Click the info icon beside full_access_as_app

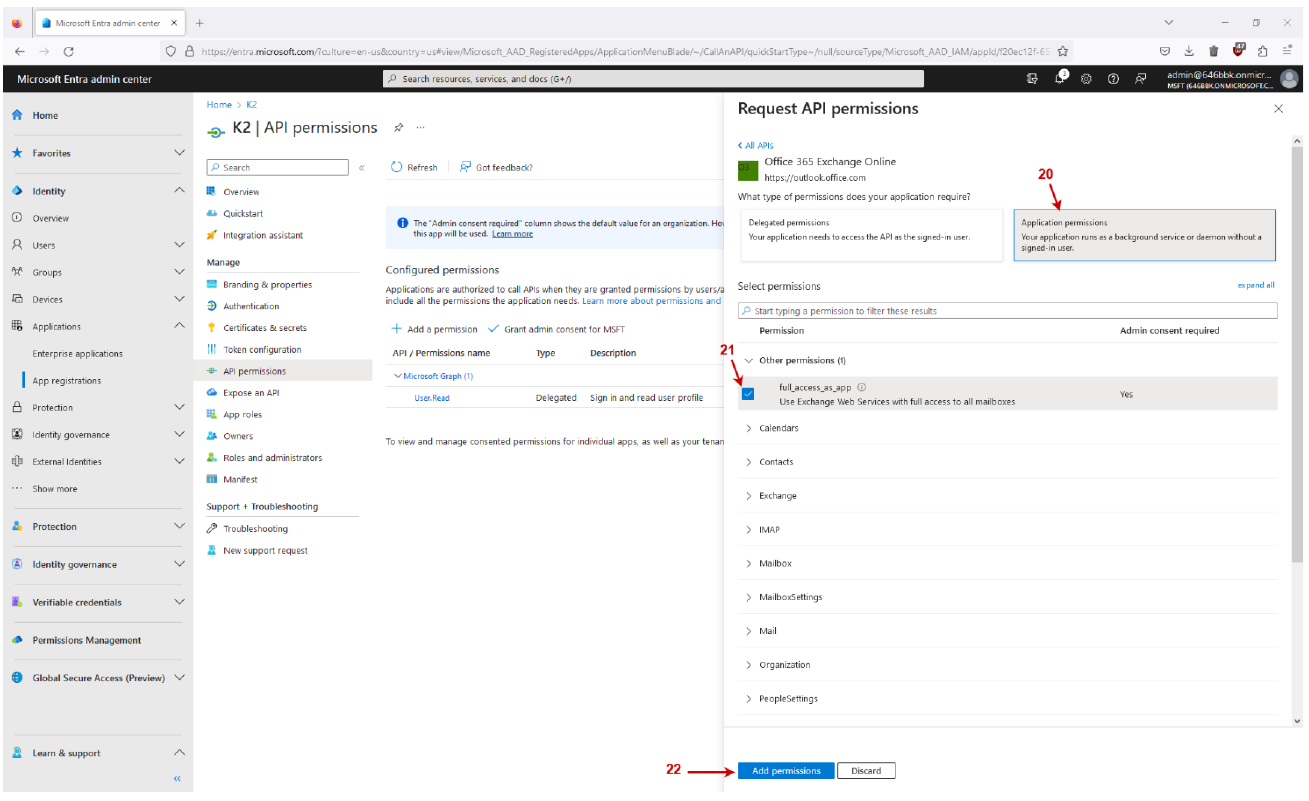pyautogui.click(x=862, y=388)
